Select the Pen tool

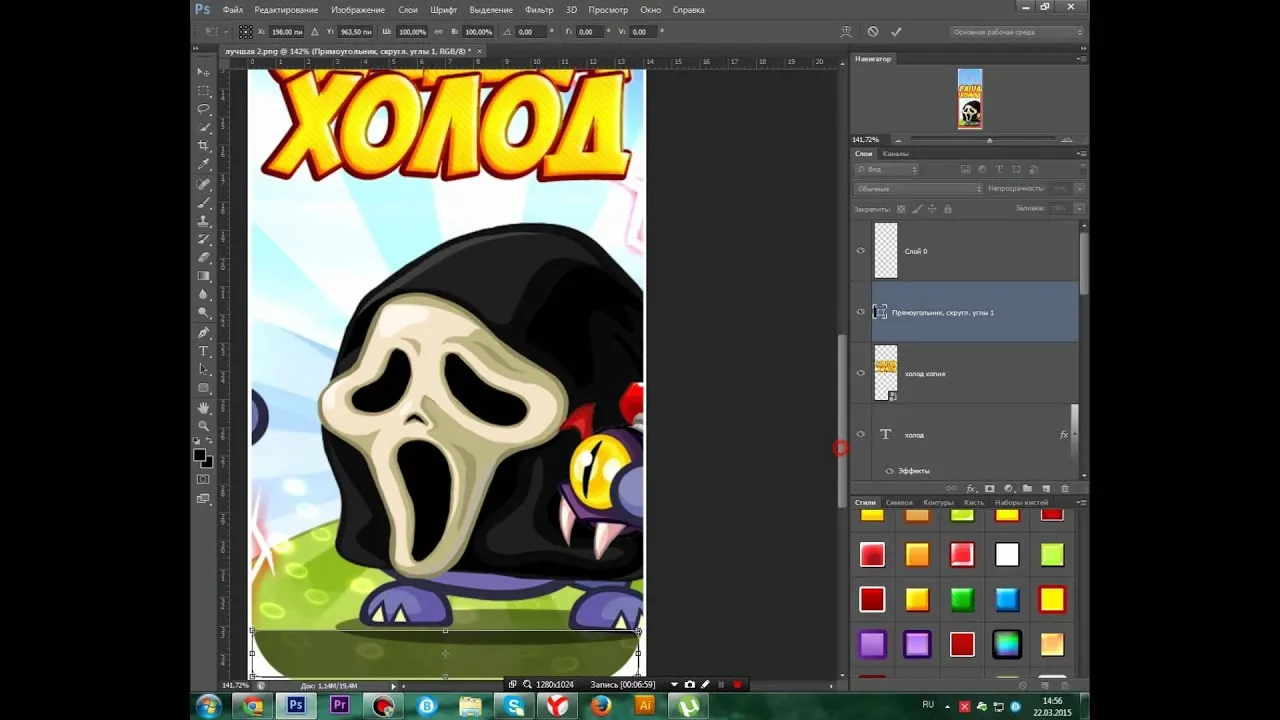pyautogui.click(x=204, y=332)
